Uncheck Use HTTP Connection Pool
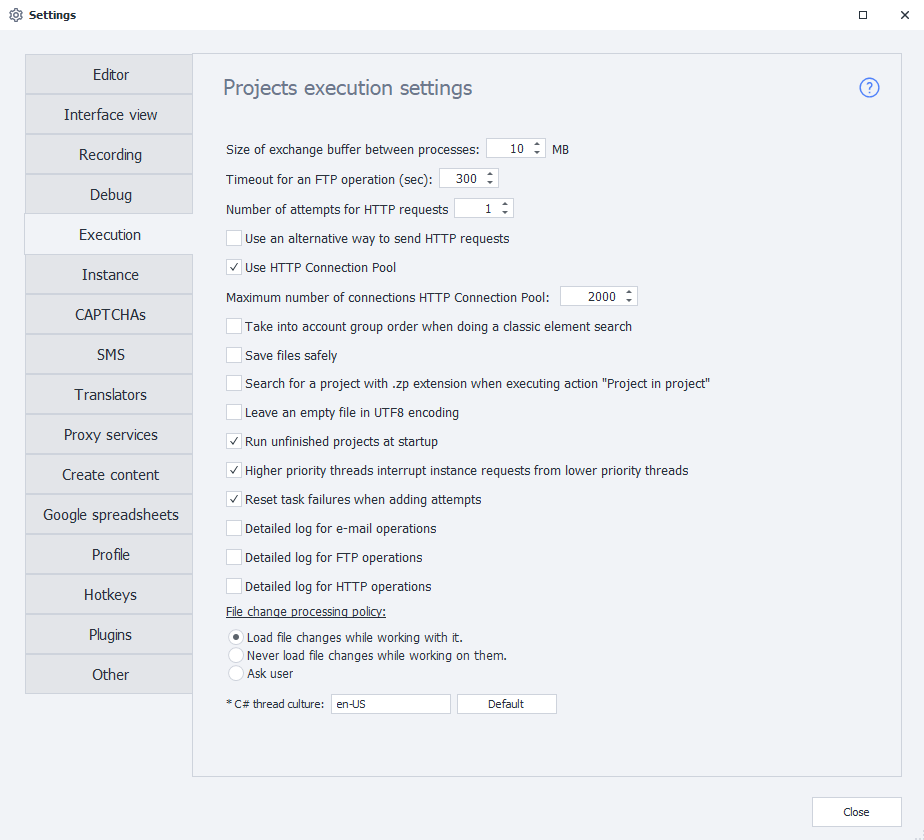Viewport: 924px width, 840px height. [234, 268]
